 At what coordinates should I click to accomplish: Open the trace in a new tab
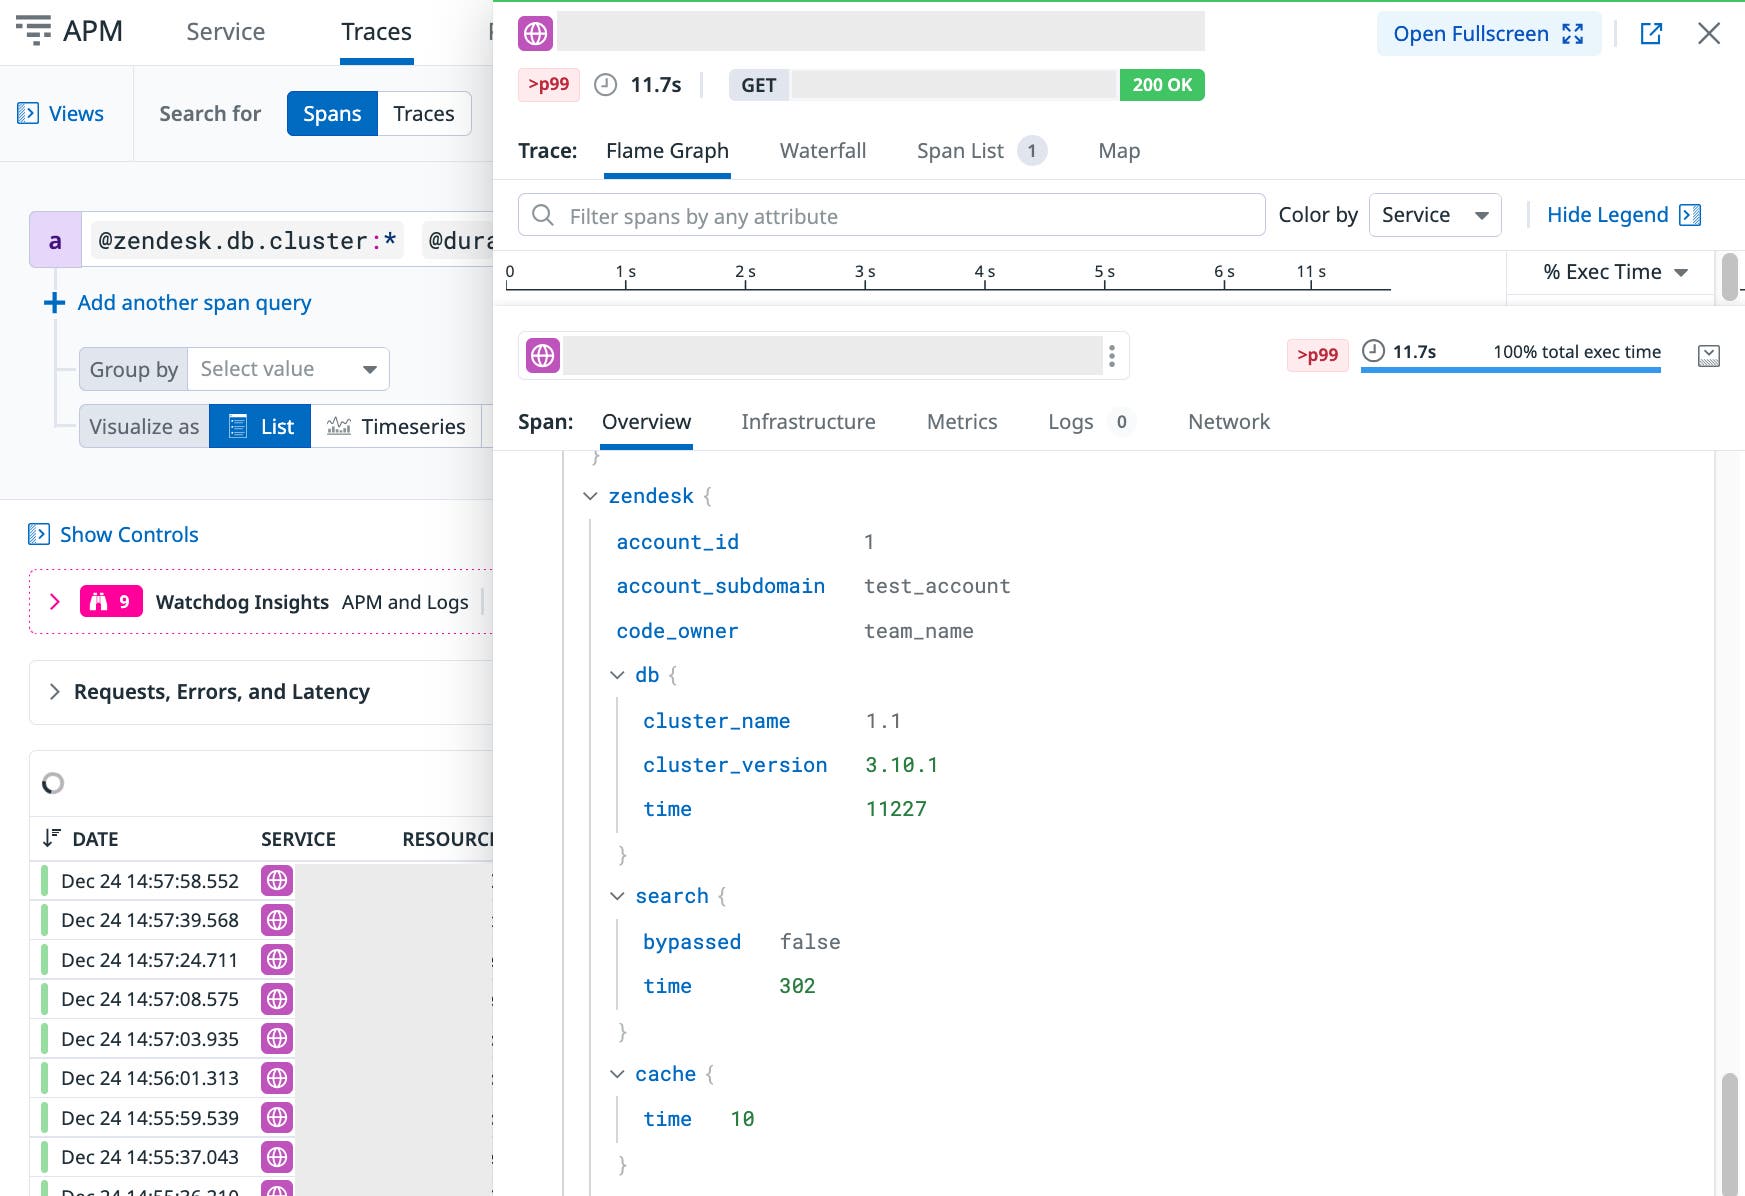(1651, 33)
